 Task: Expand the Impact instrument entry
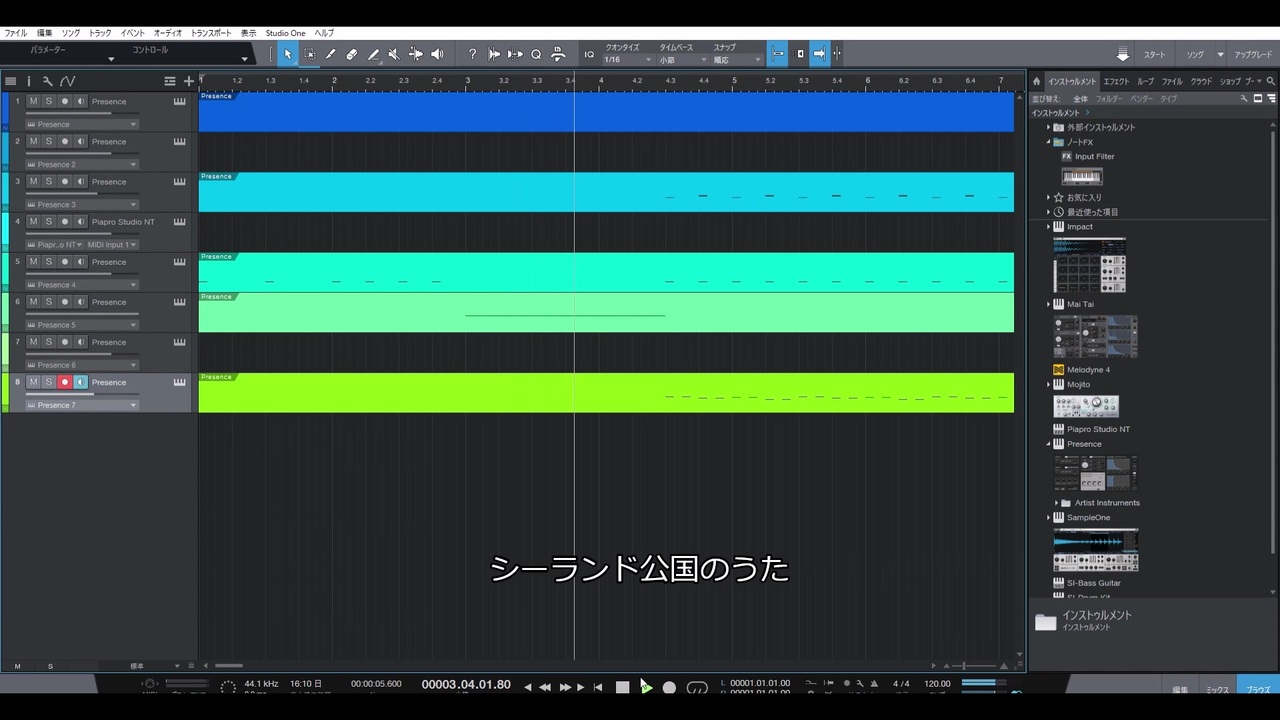click(x=1049, y=227)
